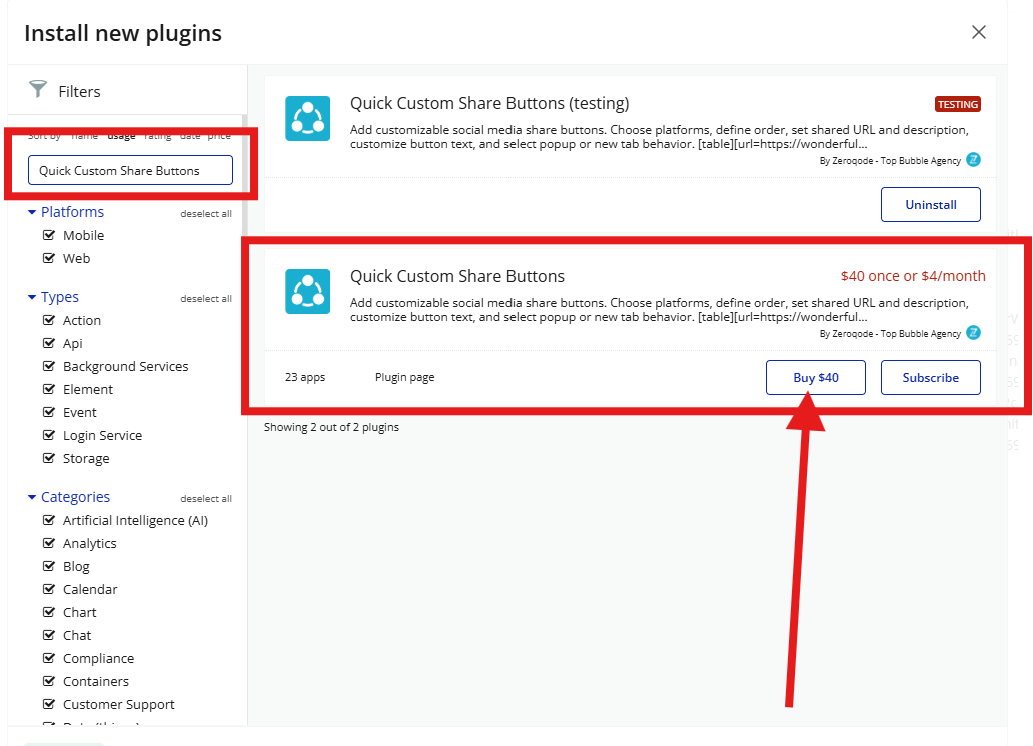Uncheck the Chart category
The height and width of the screenshot is (746, 1033).
tap(49, 612)
